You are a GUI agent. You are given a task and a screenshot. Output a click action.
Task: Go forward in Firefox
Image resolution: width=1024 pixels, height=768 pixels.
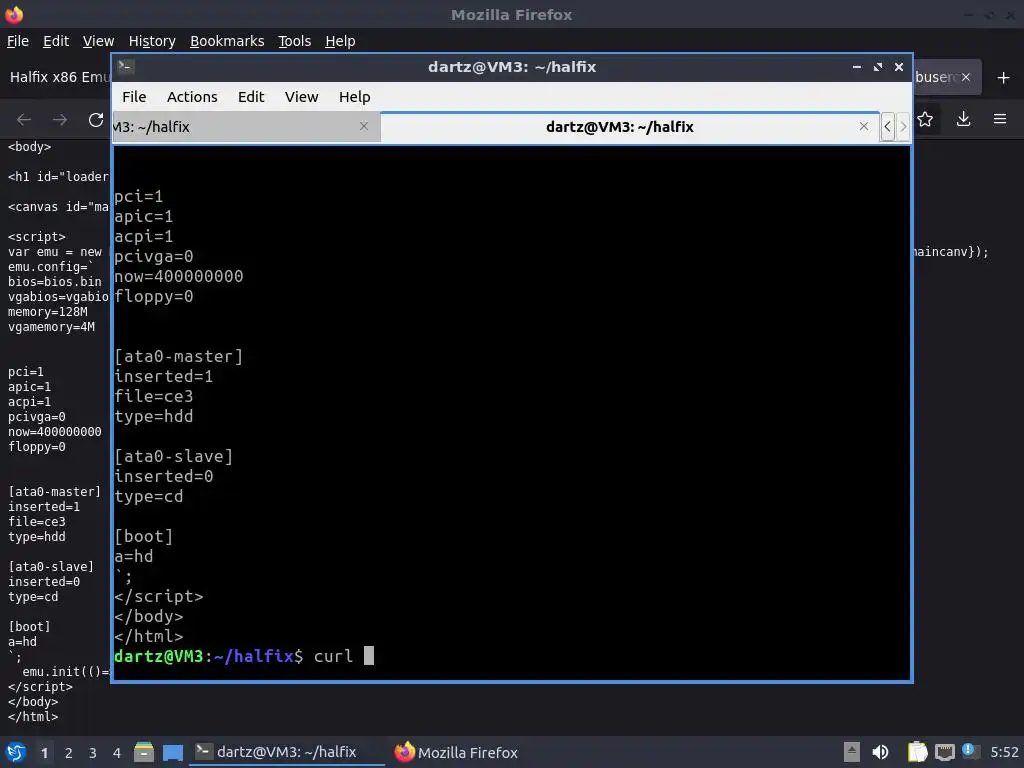pyautogui.click(x=59, y=120)
